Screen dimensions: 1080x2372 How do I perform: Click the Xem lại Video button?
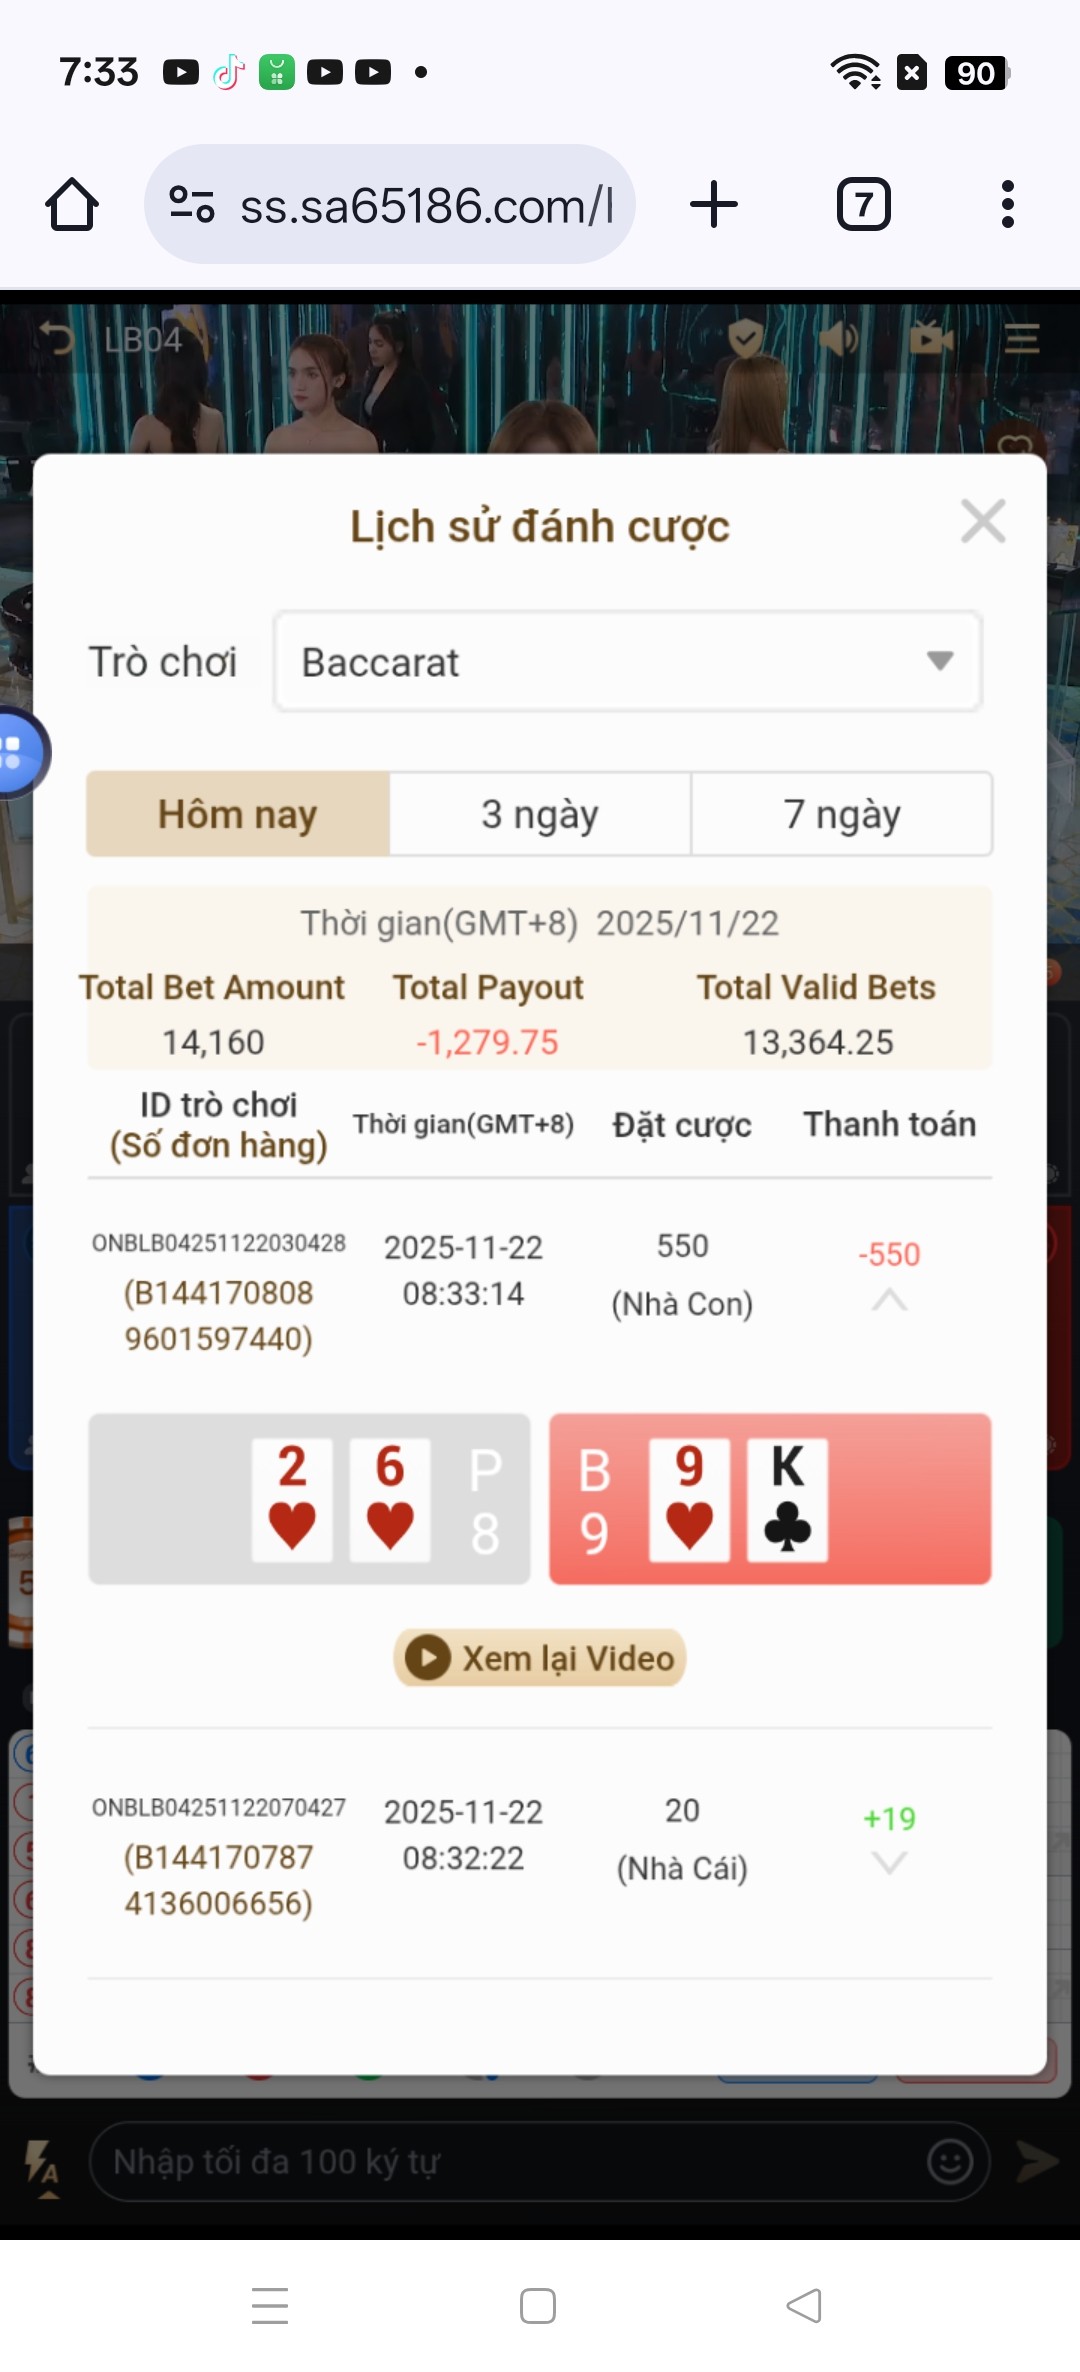pyautogui.click(x=540, y=1658)
